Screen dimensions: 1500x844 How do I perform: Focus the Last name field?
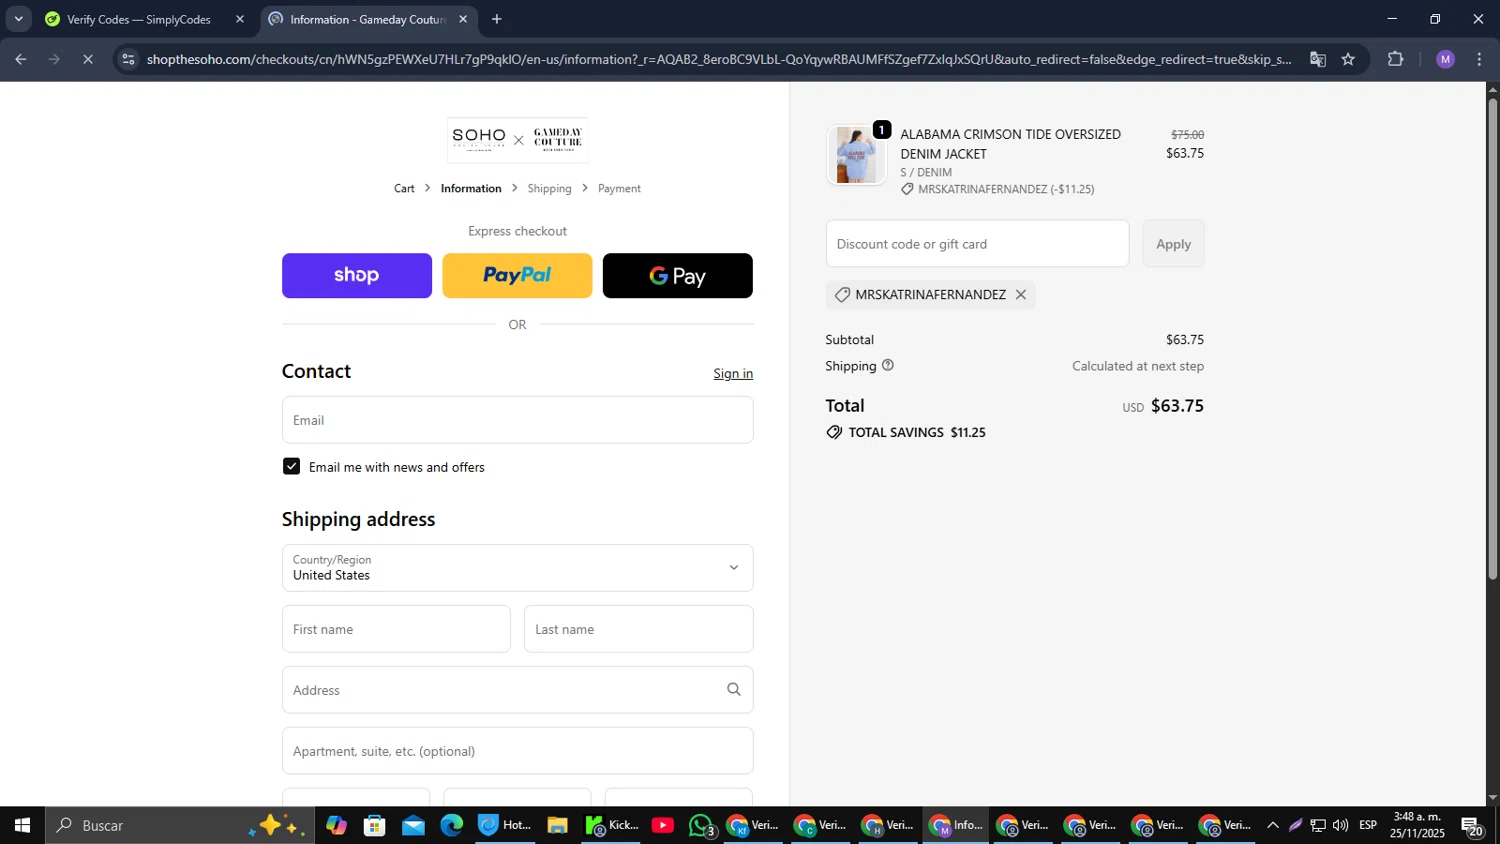pyautogui.click(x=639, y=629)
